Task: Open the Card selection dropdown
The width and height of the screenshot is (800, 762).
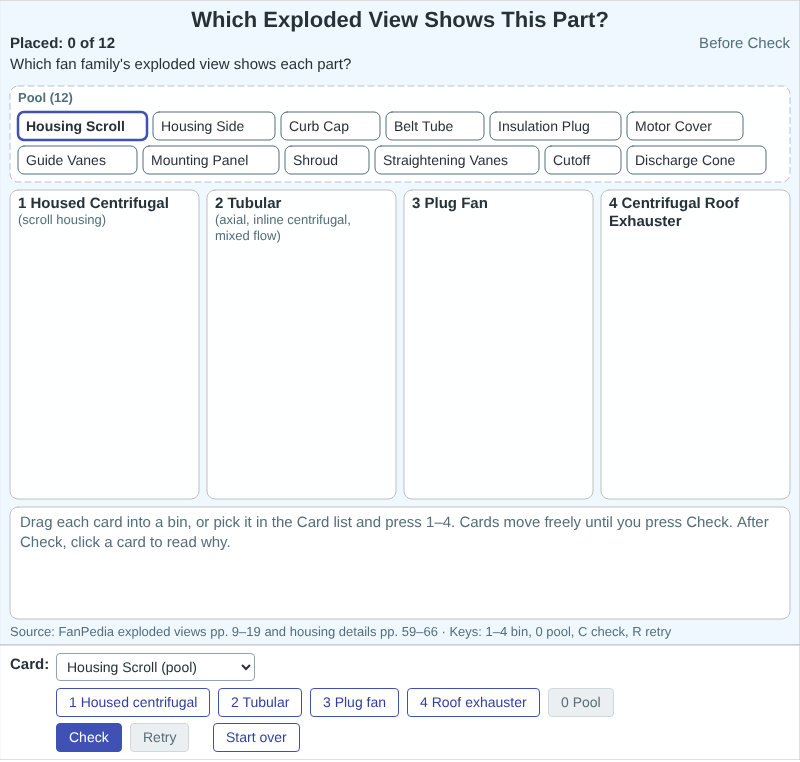Action: (156, 667)
